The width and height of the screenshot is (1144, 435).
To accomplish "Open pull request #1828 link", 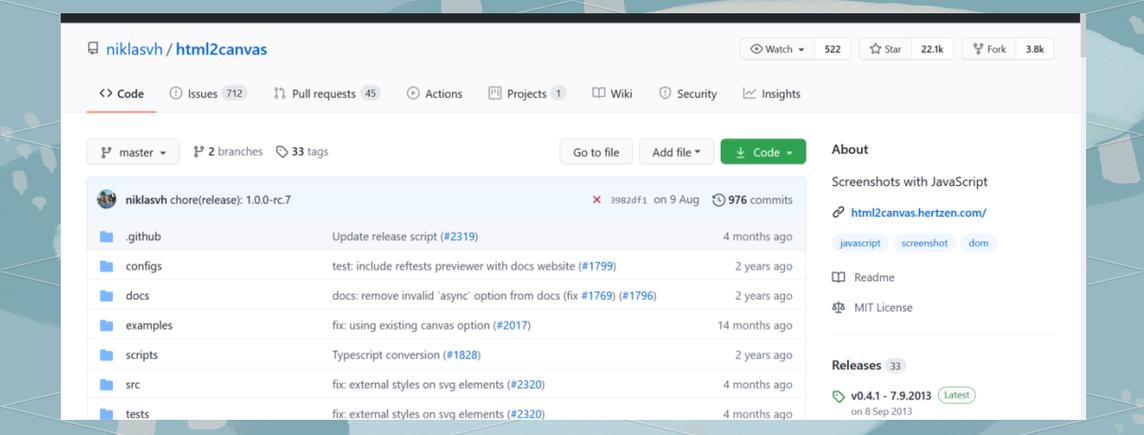I will 462,355.
